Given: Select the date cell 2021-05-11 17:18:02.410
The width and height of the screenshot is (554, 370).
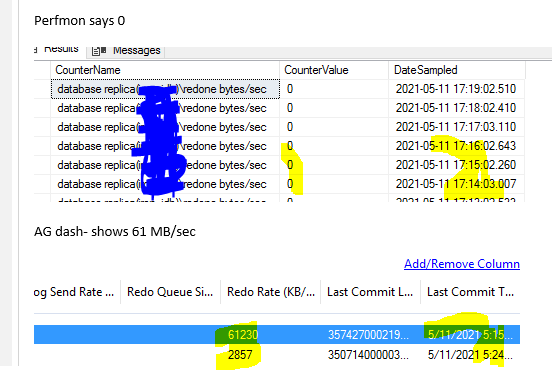Looking at the screenshot, I should pos(456,108).
